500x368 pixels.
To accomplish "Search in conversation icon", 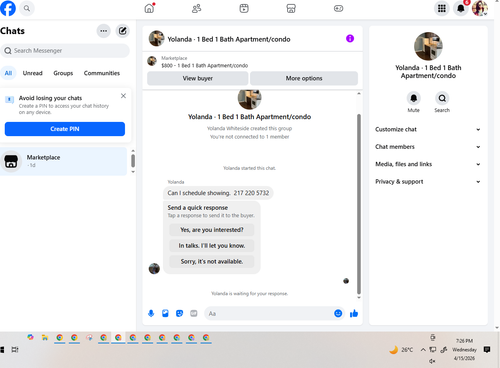I will [442, 98].
